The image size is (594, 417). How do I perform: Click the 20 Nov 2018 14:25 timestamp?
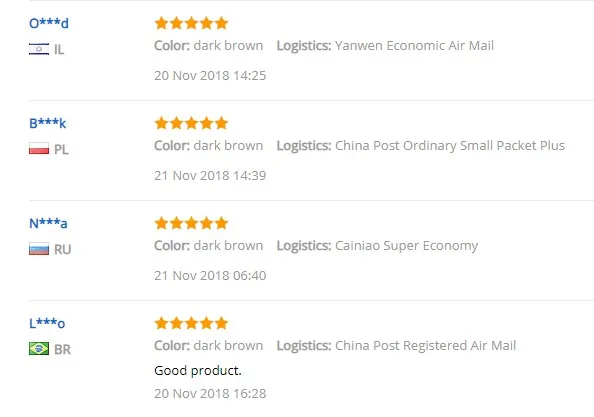coord(210,75)
